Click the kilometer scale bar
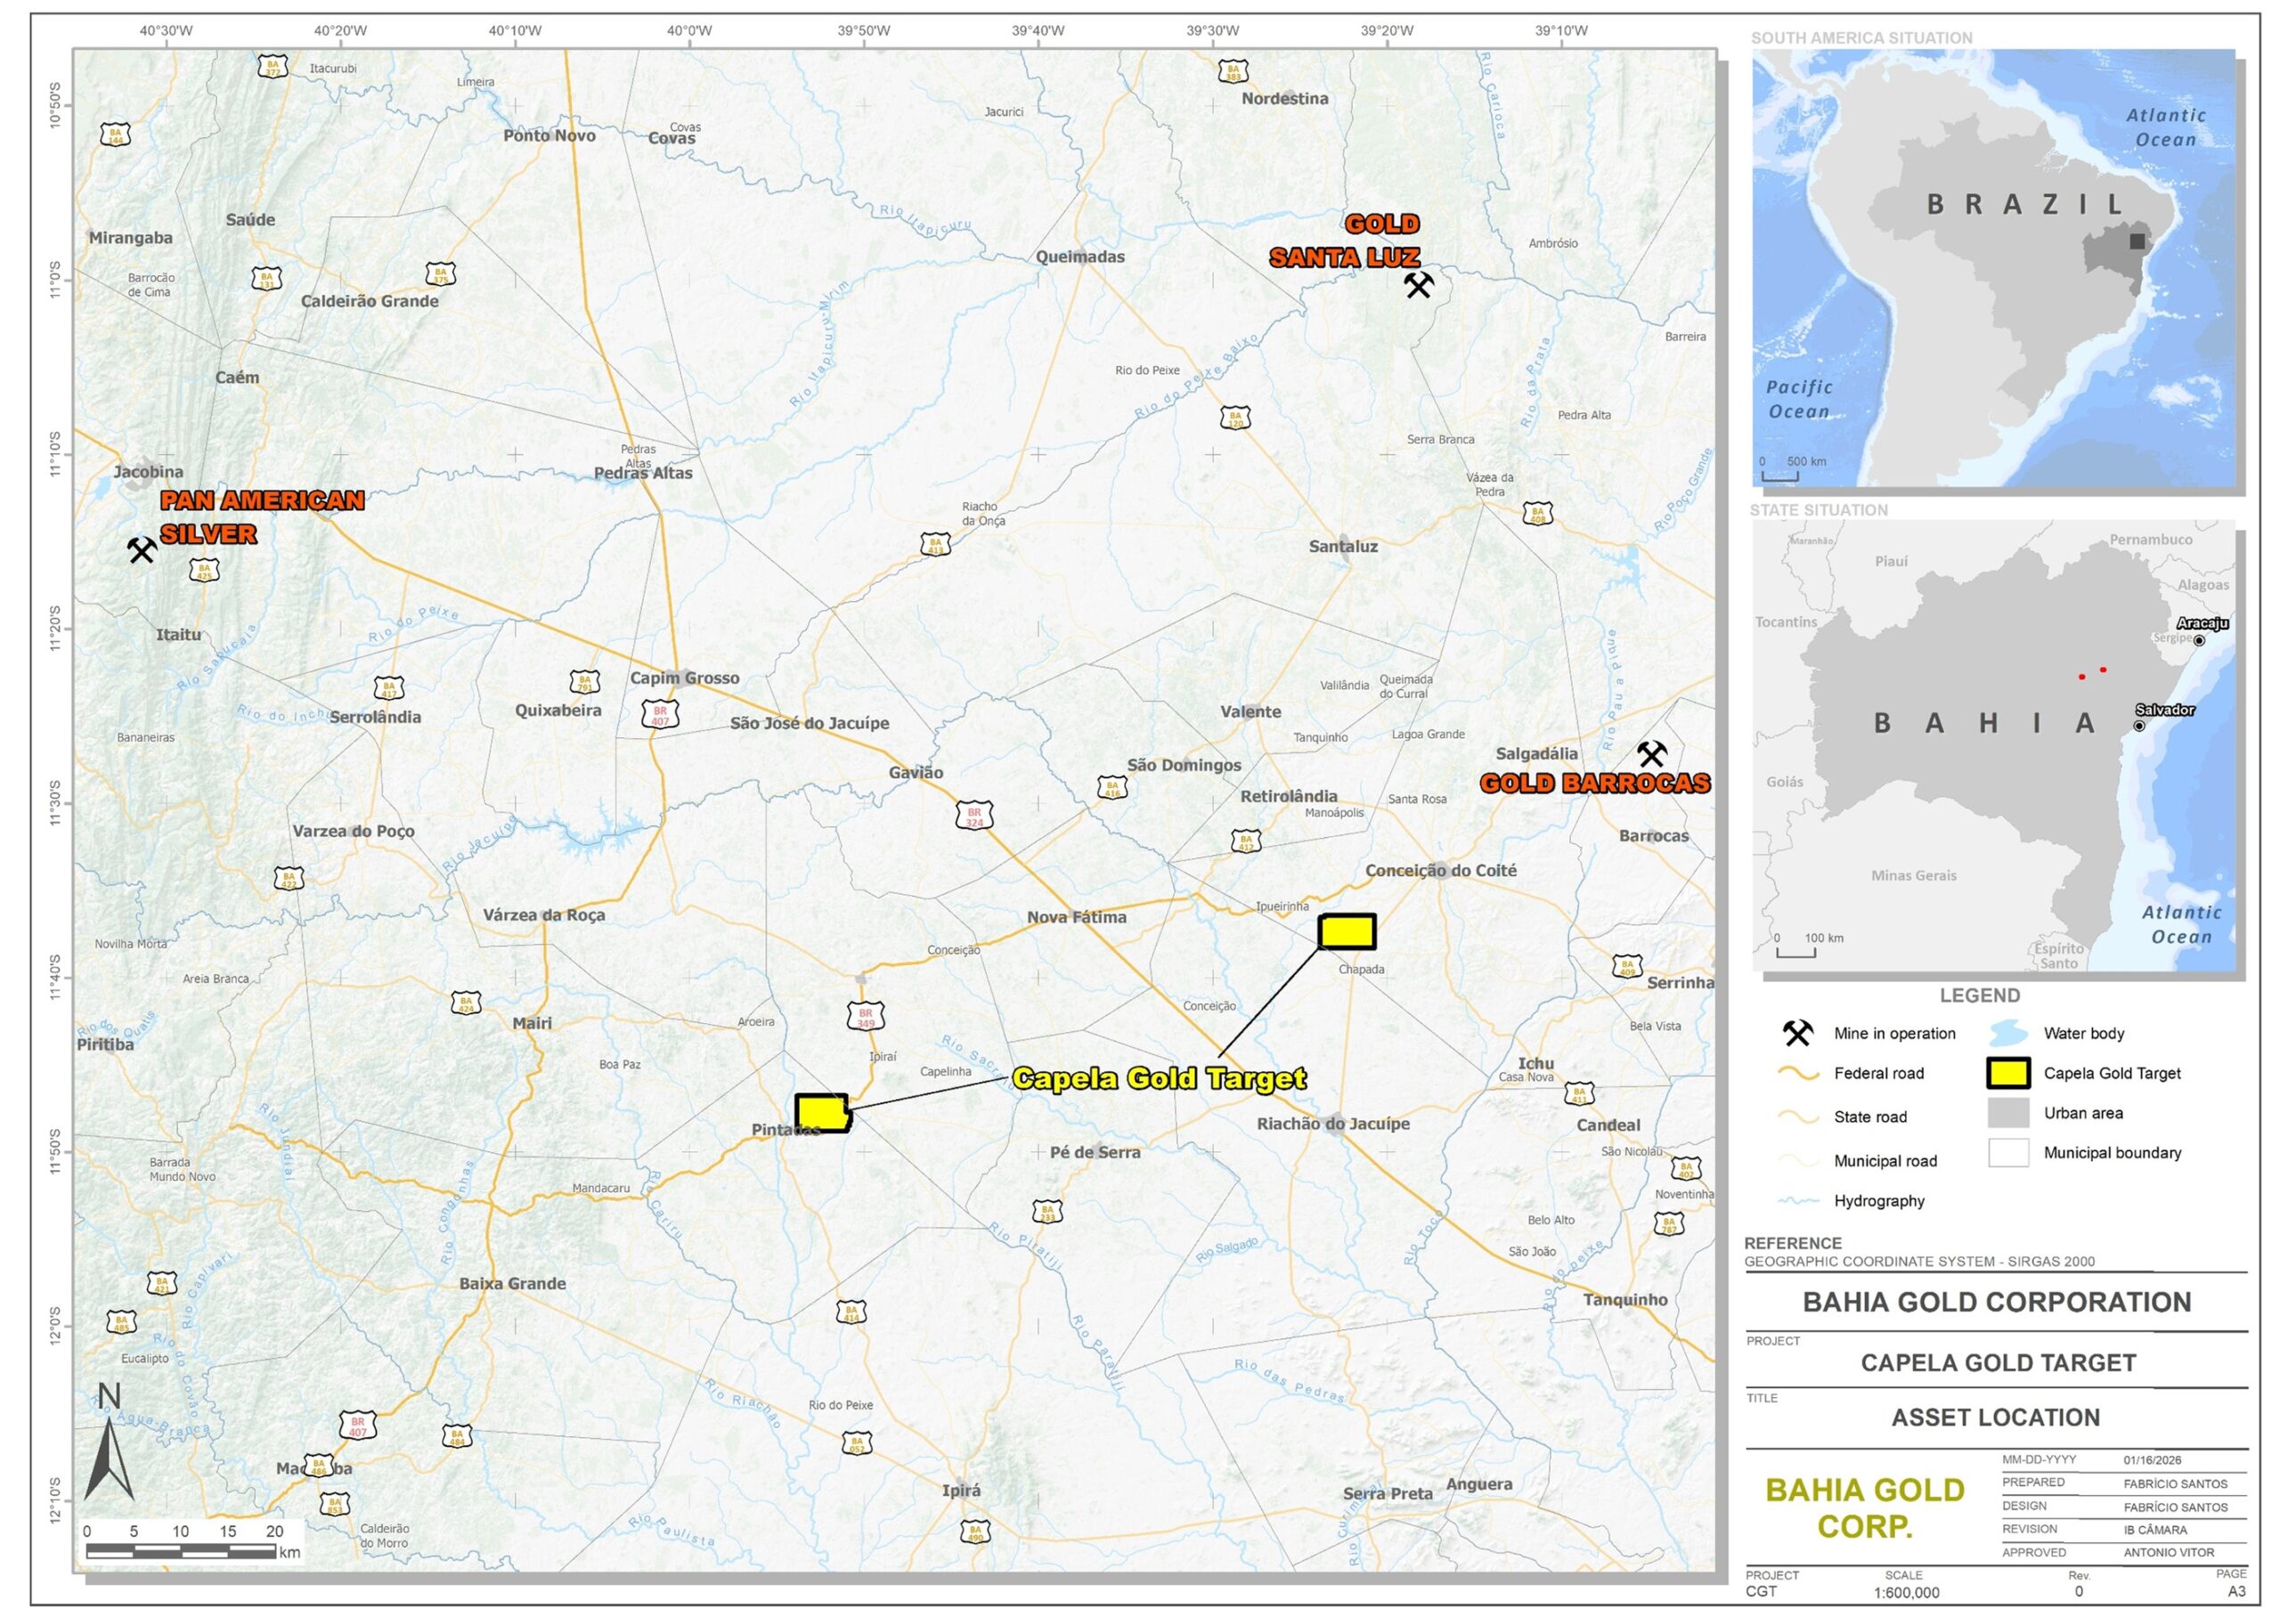 [x=181, y=1551]
